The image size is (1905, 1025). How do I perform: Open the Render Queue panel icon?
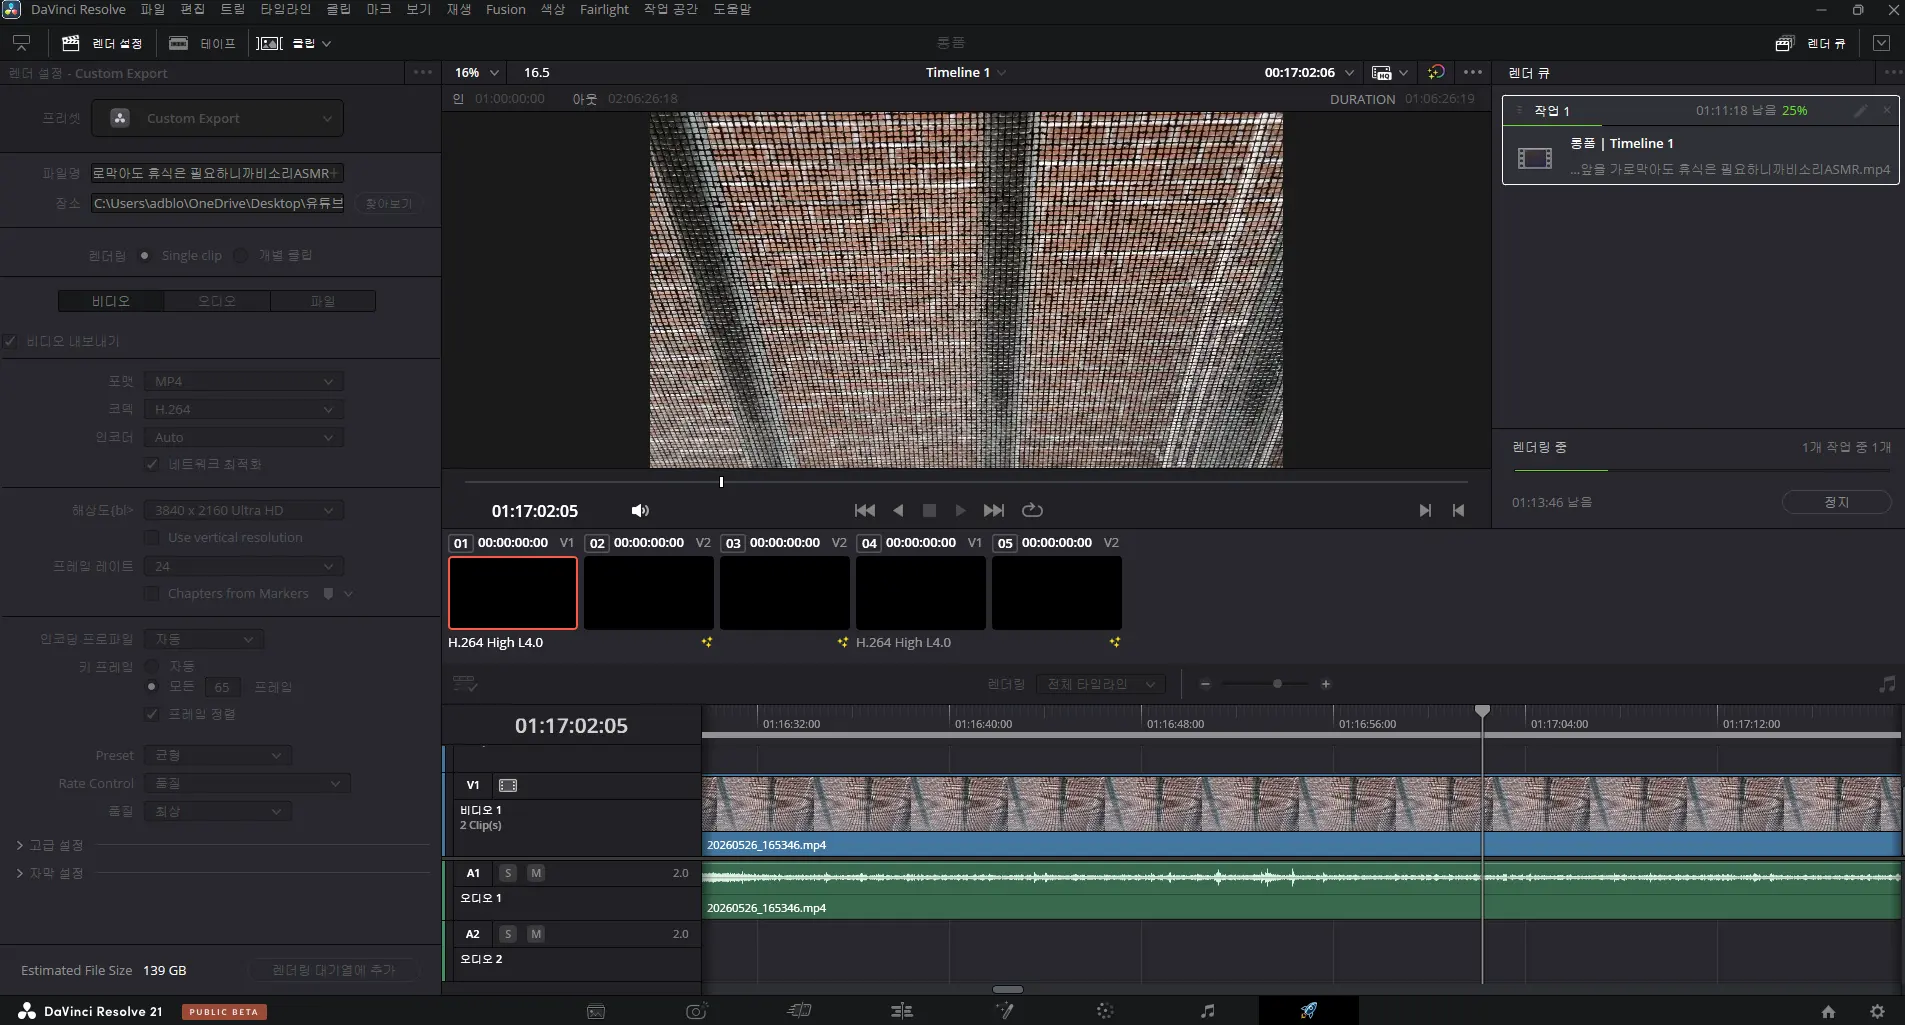pyautogui.click(x=1784, y=43)
